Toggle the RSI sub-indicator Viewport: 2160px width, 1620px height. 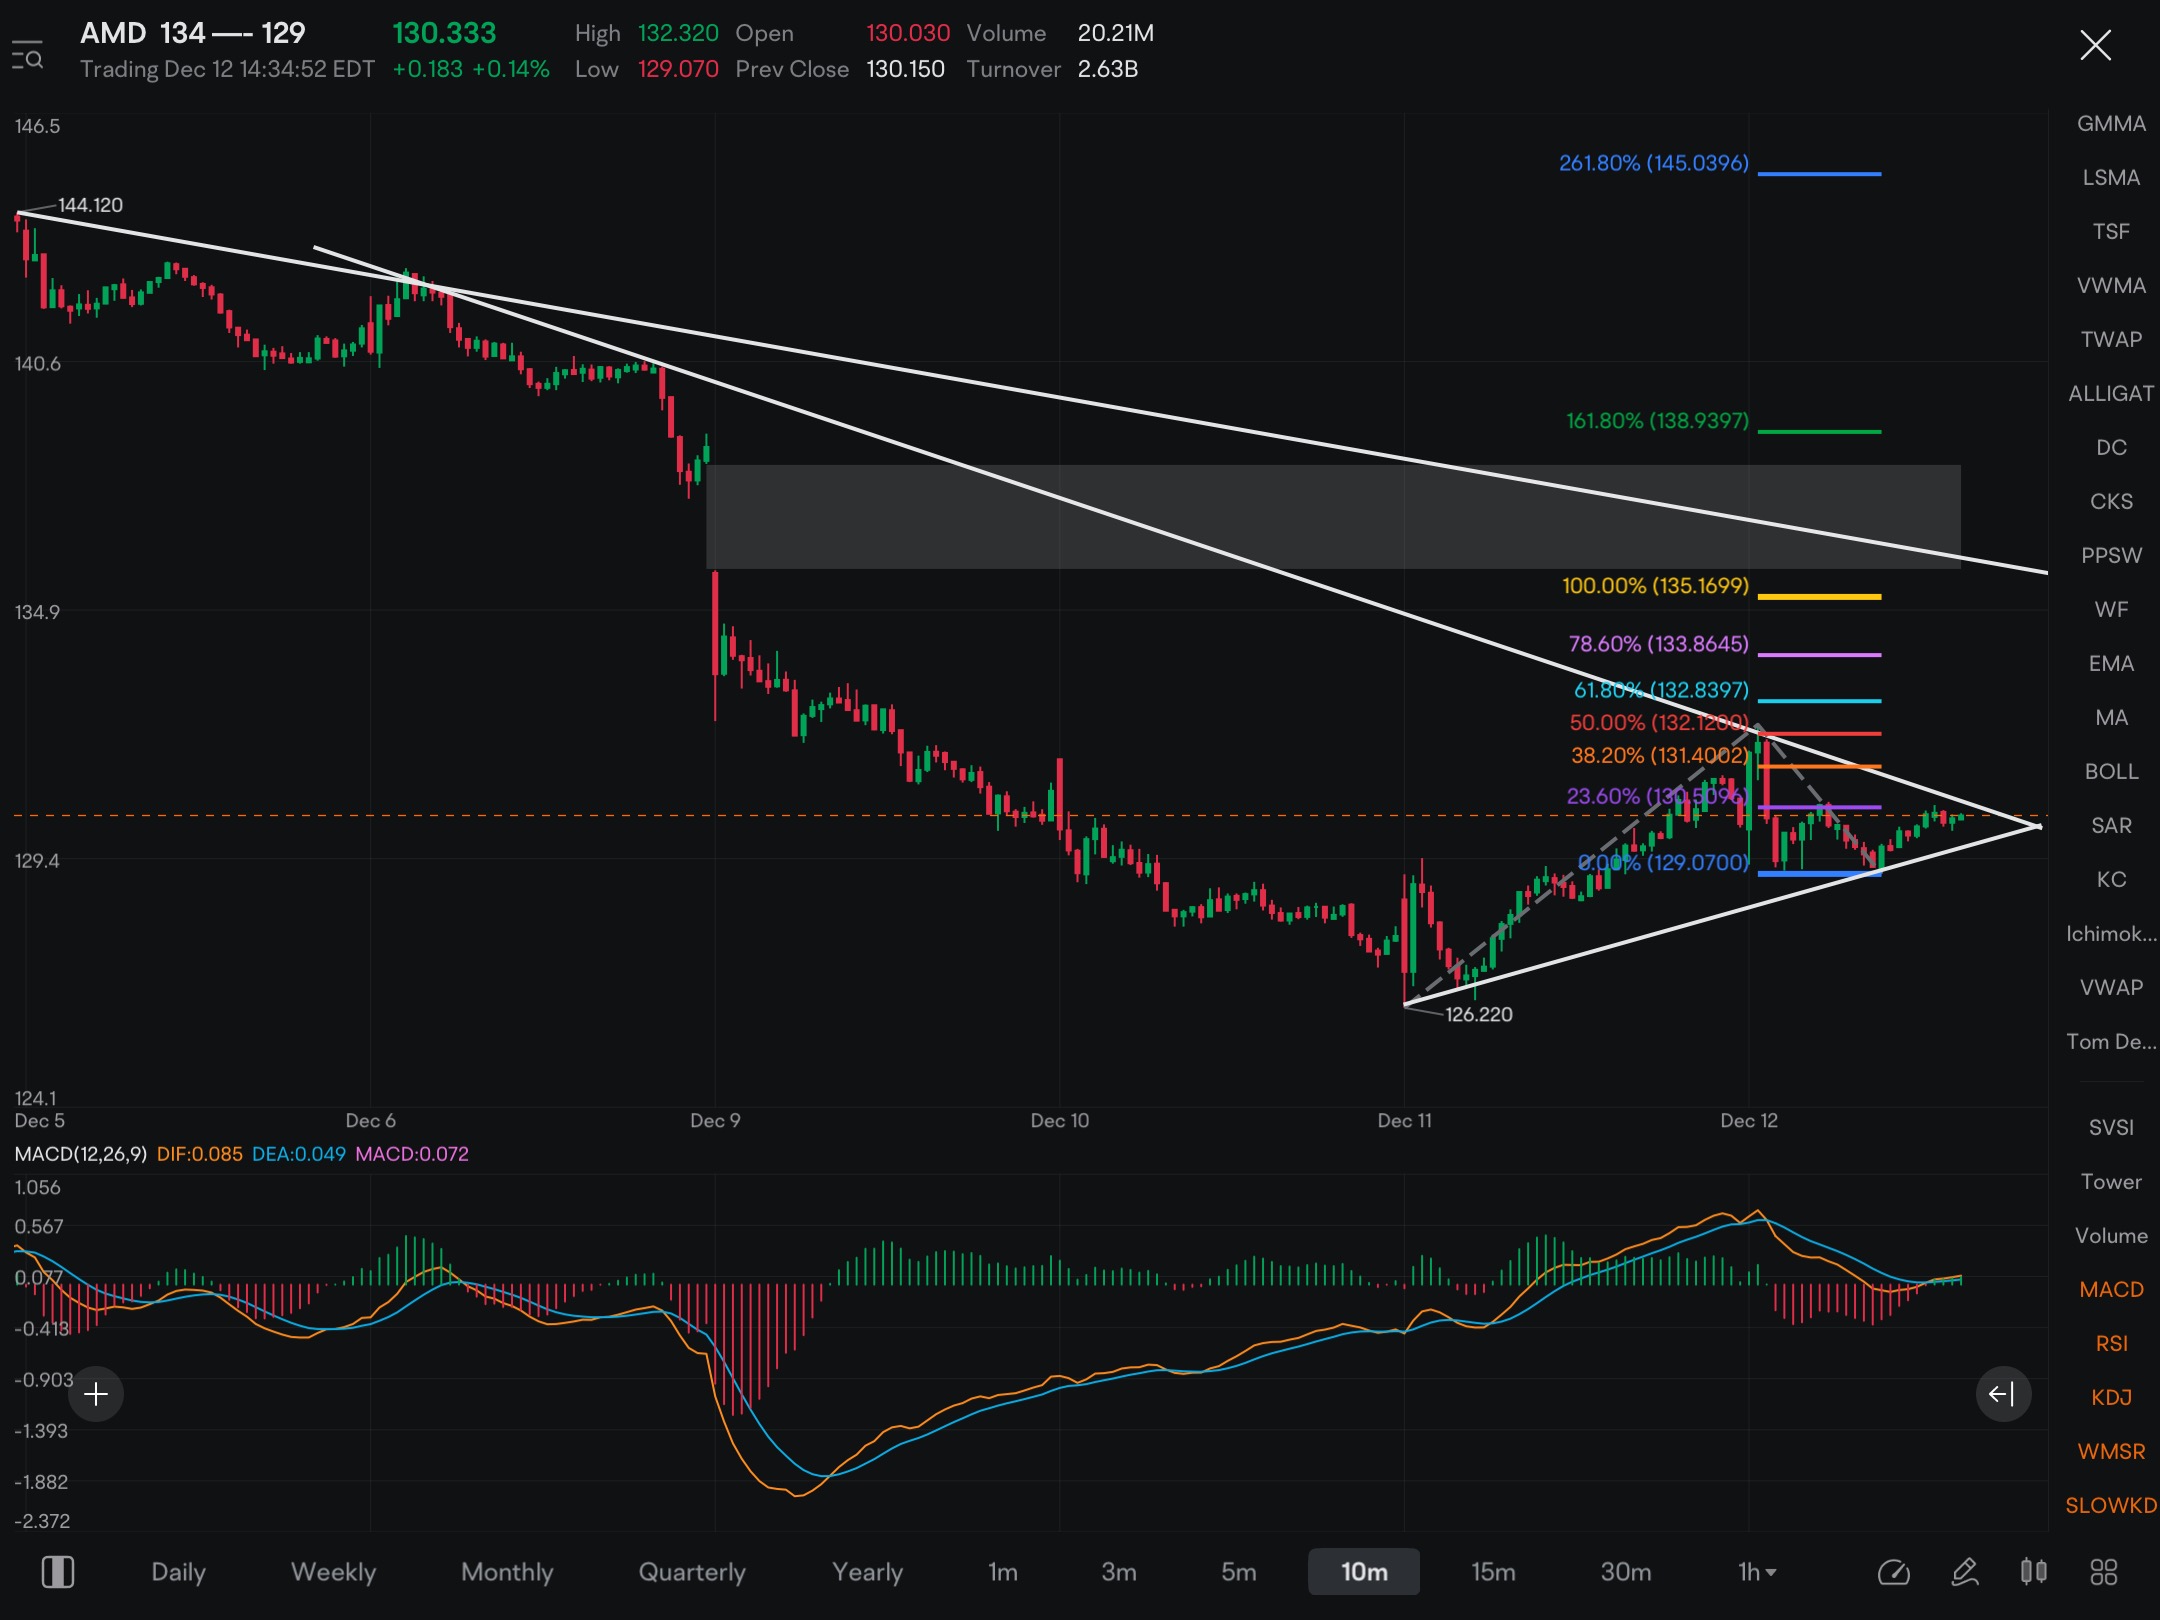pyautogui.click(x=2111, y=1344)
